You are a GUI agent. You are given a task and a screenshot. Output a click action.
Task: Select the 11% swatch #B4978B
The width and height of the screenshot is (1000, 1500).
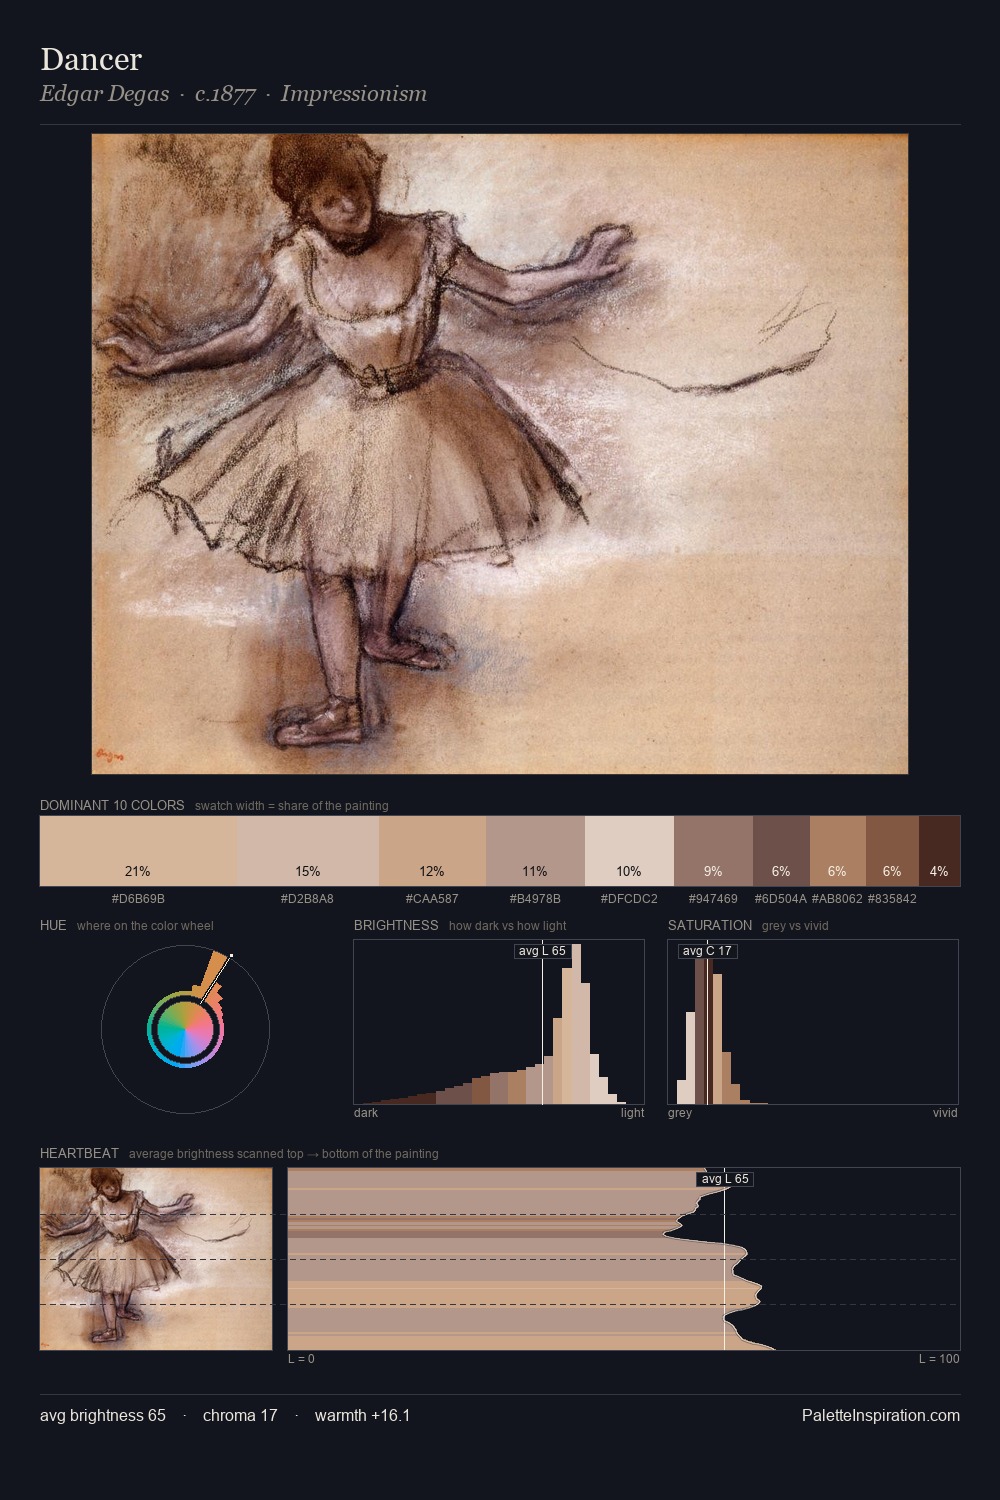tap(535, 851)
